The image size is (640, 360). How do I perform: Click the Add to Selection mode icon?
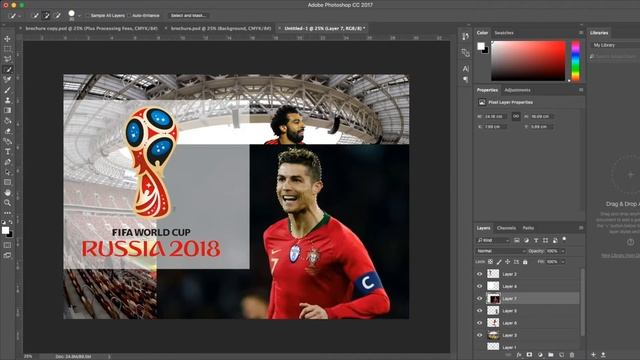46,16
